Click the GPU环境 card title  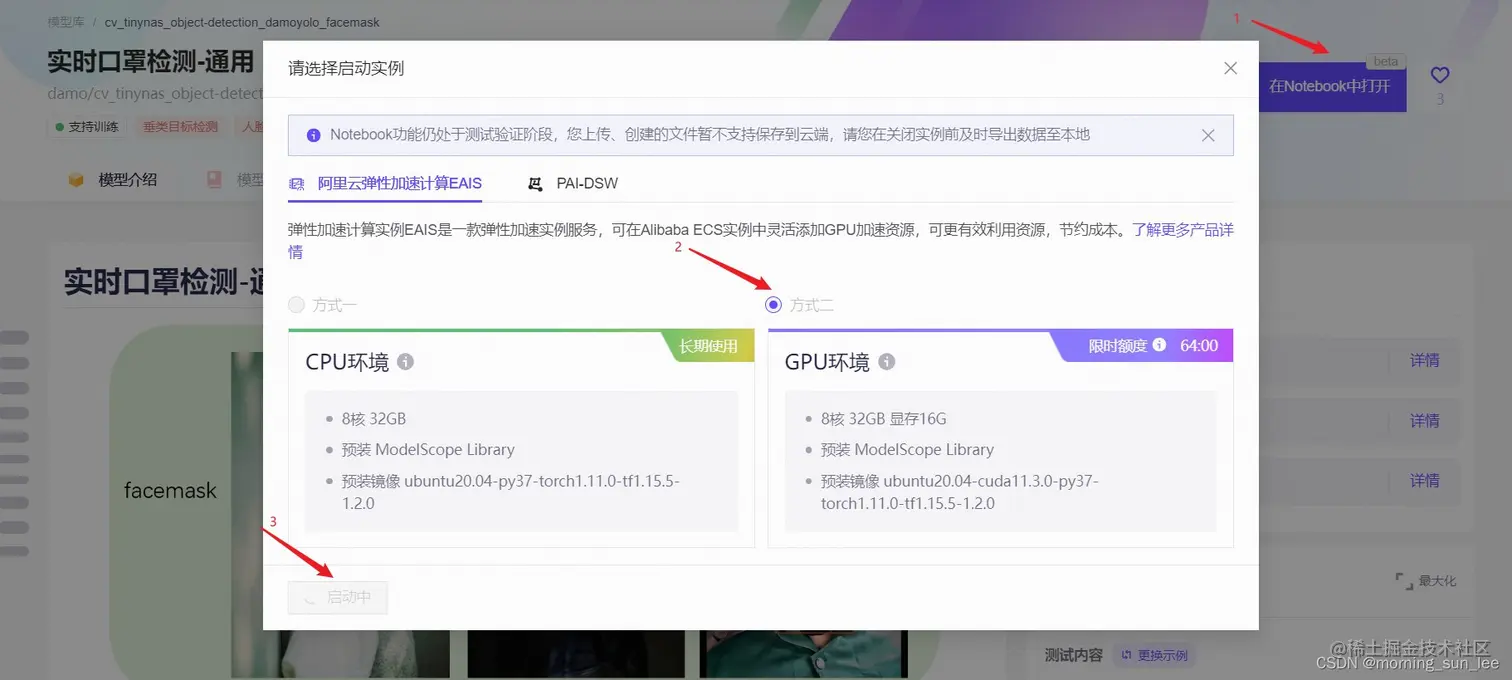coord(827,362)
